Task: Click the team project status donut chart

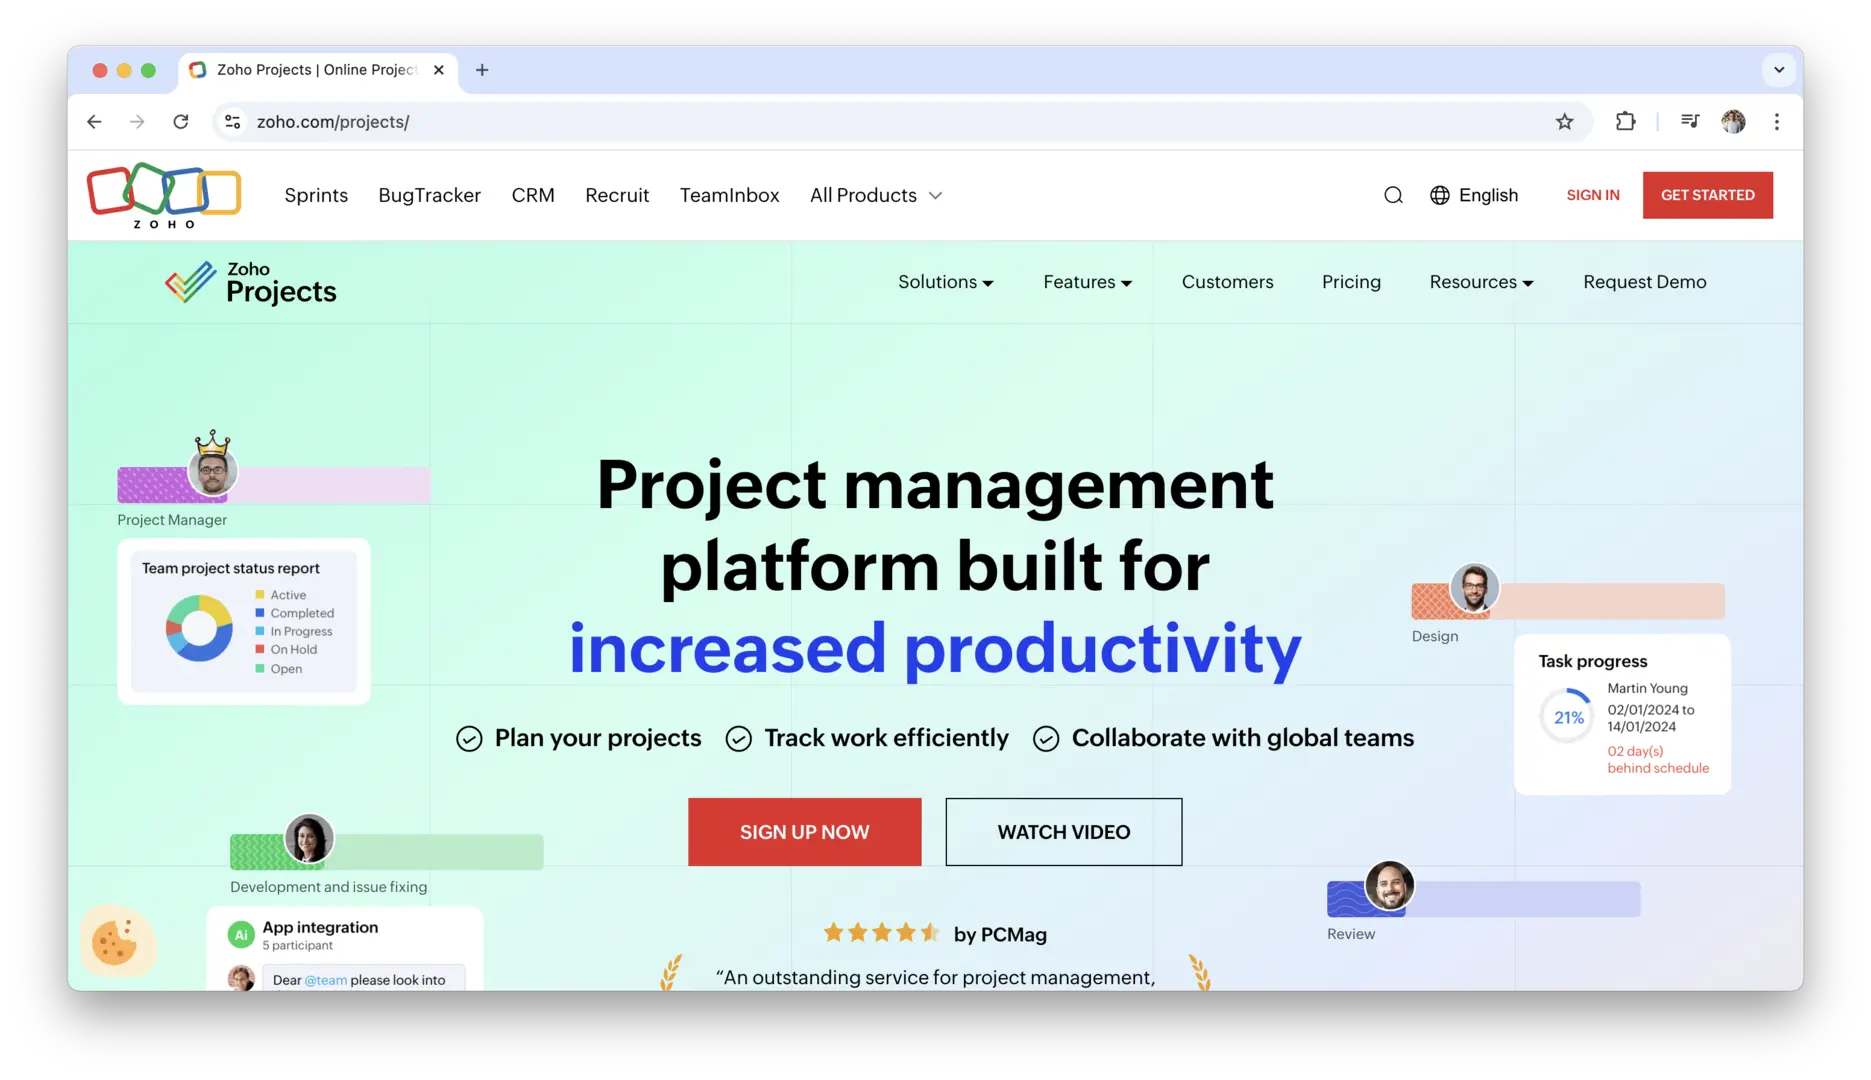Action: [x=199, y=628]
